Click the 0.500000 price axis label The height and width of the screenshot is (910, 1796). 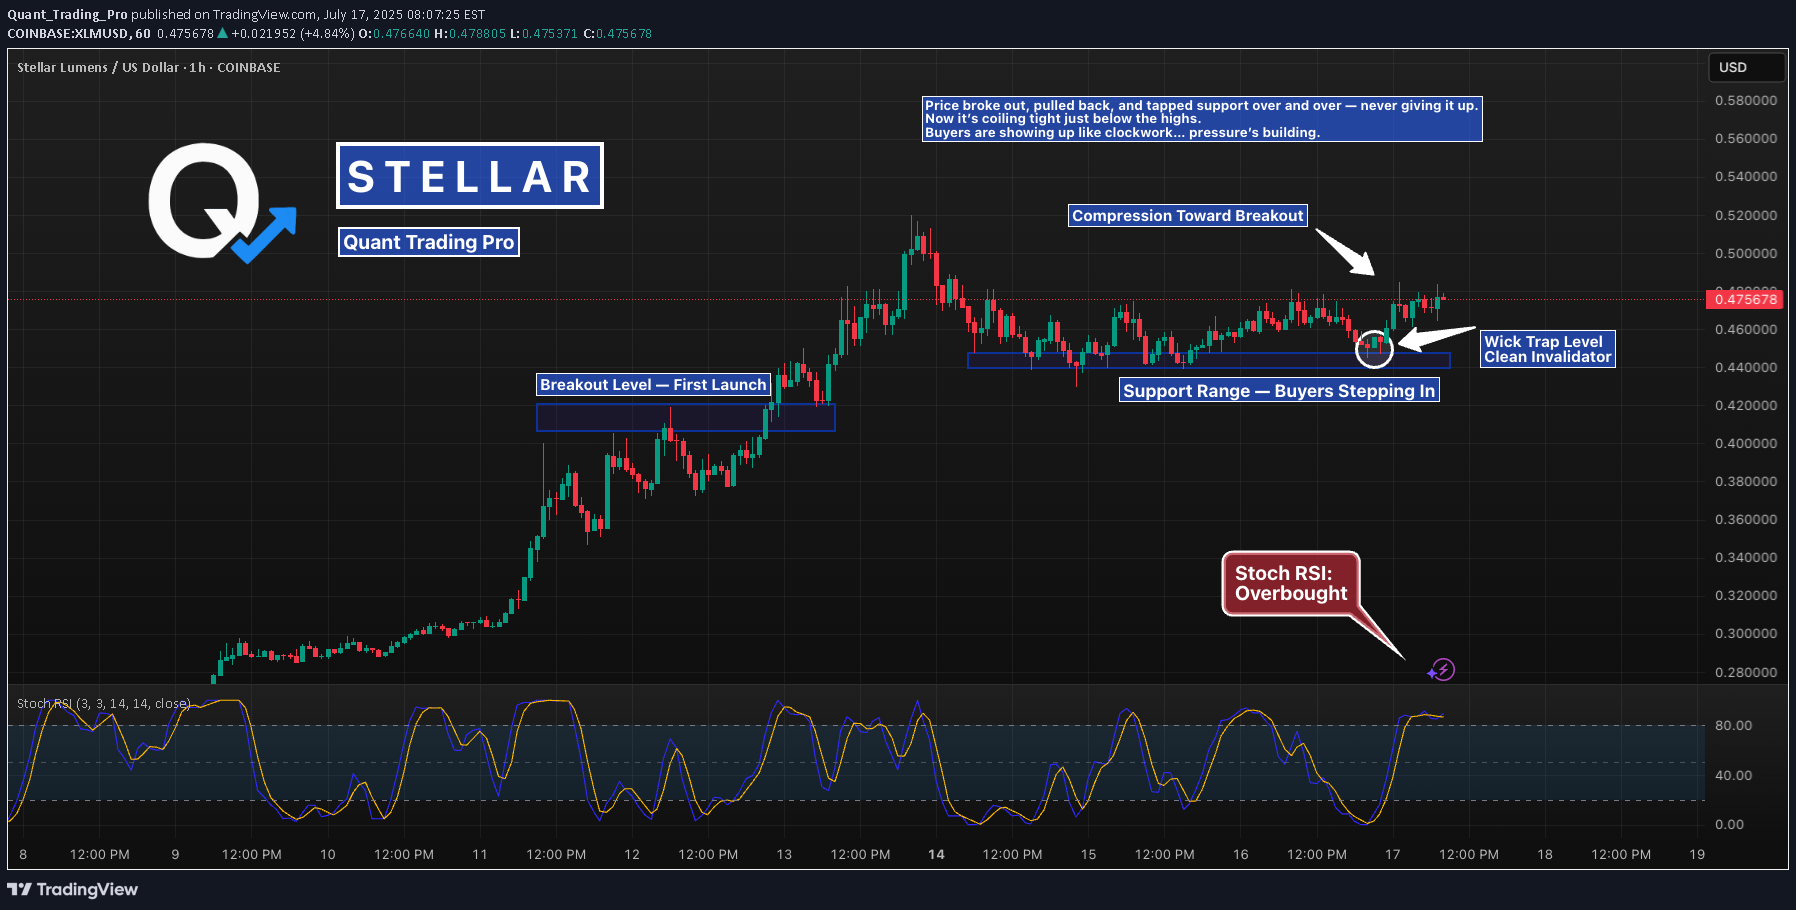[x=1746, y=253]
